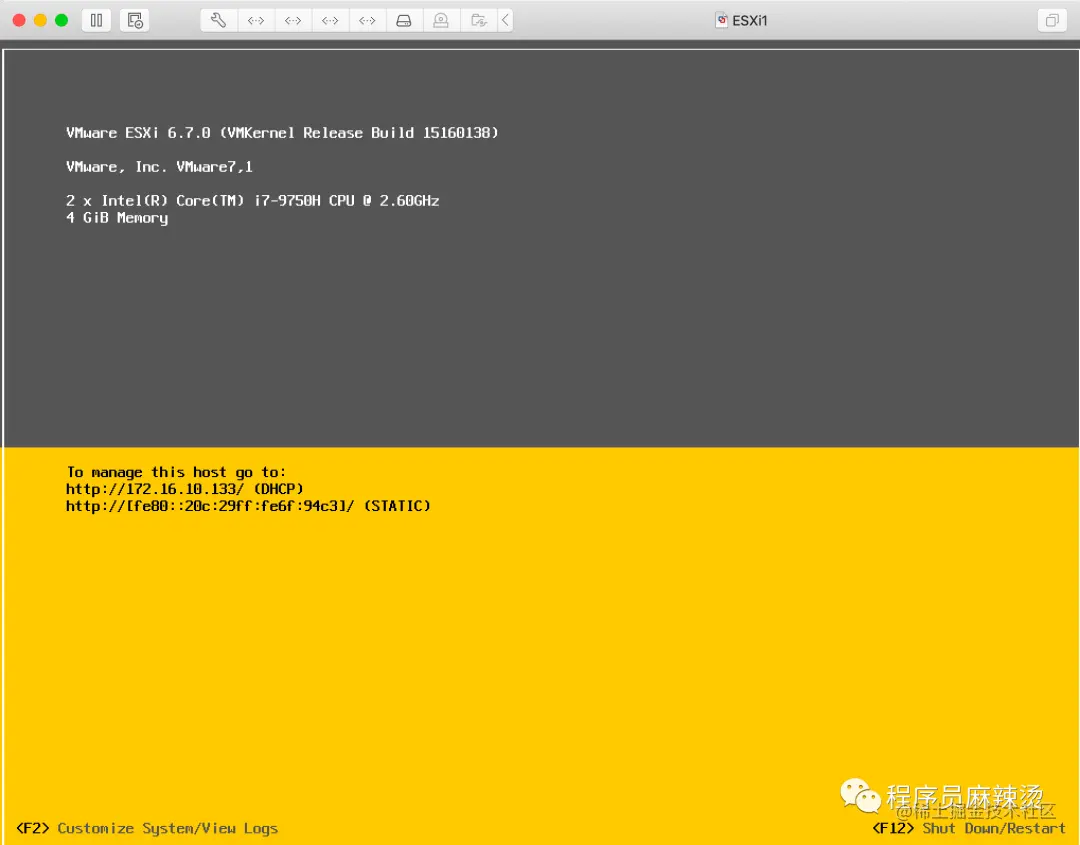Open virtual machine settings wrench icon
1080x845 pixels.
(218, 21)
